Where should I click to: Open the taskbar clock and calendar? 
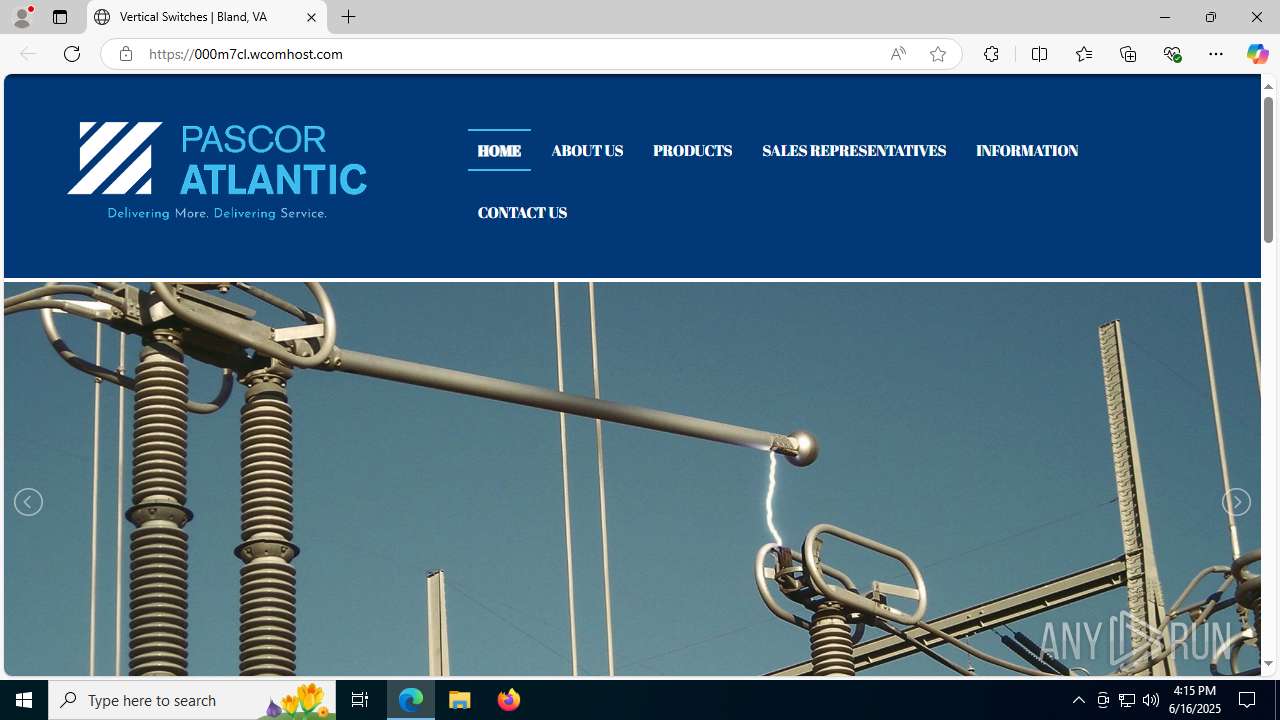point(1195,700)
